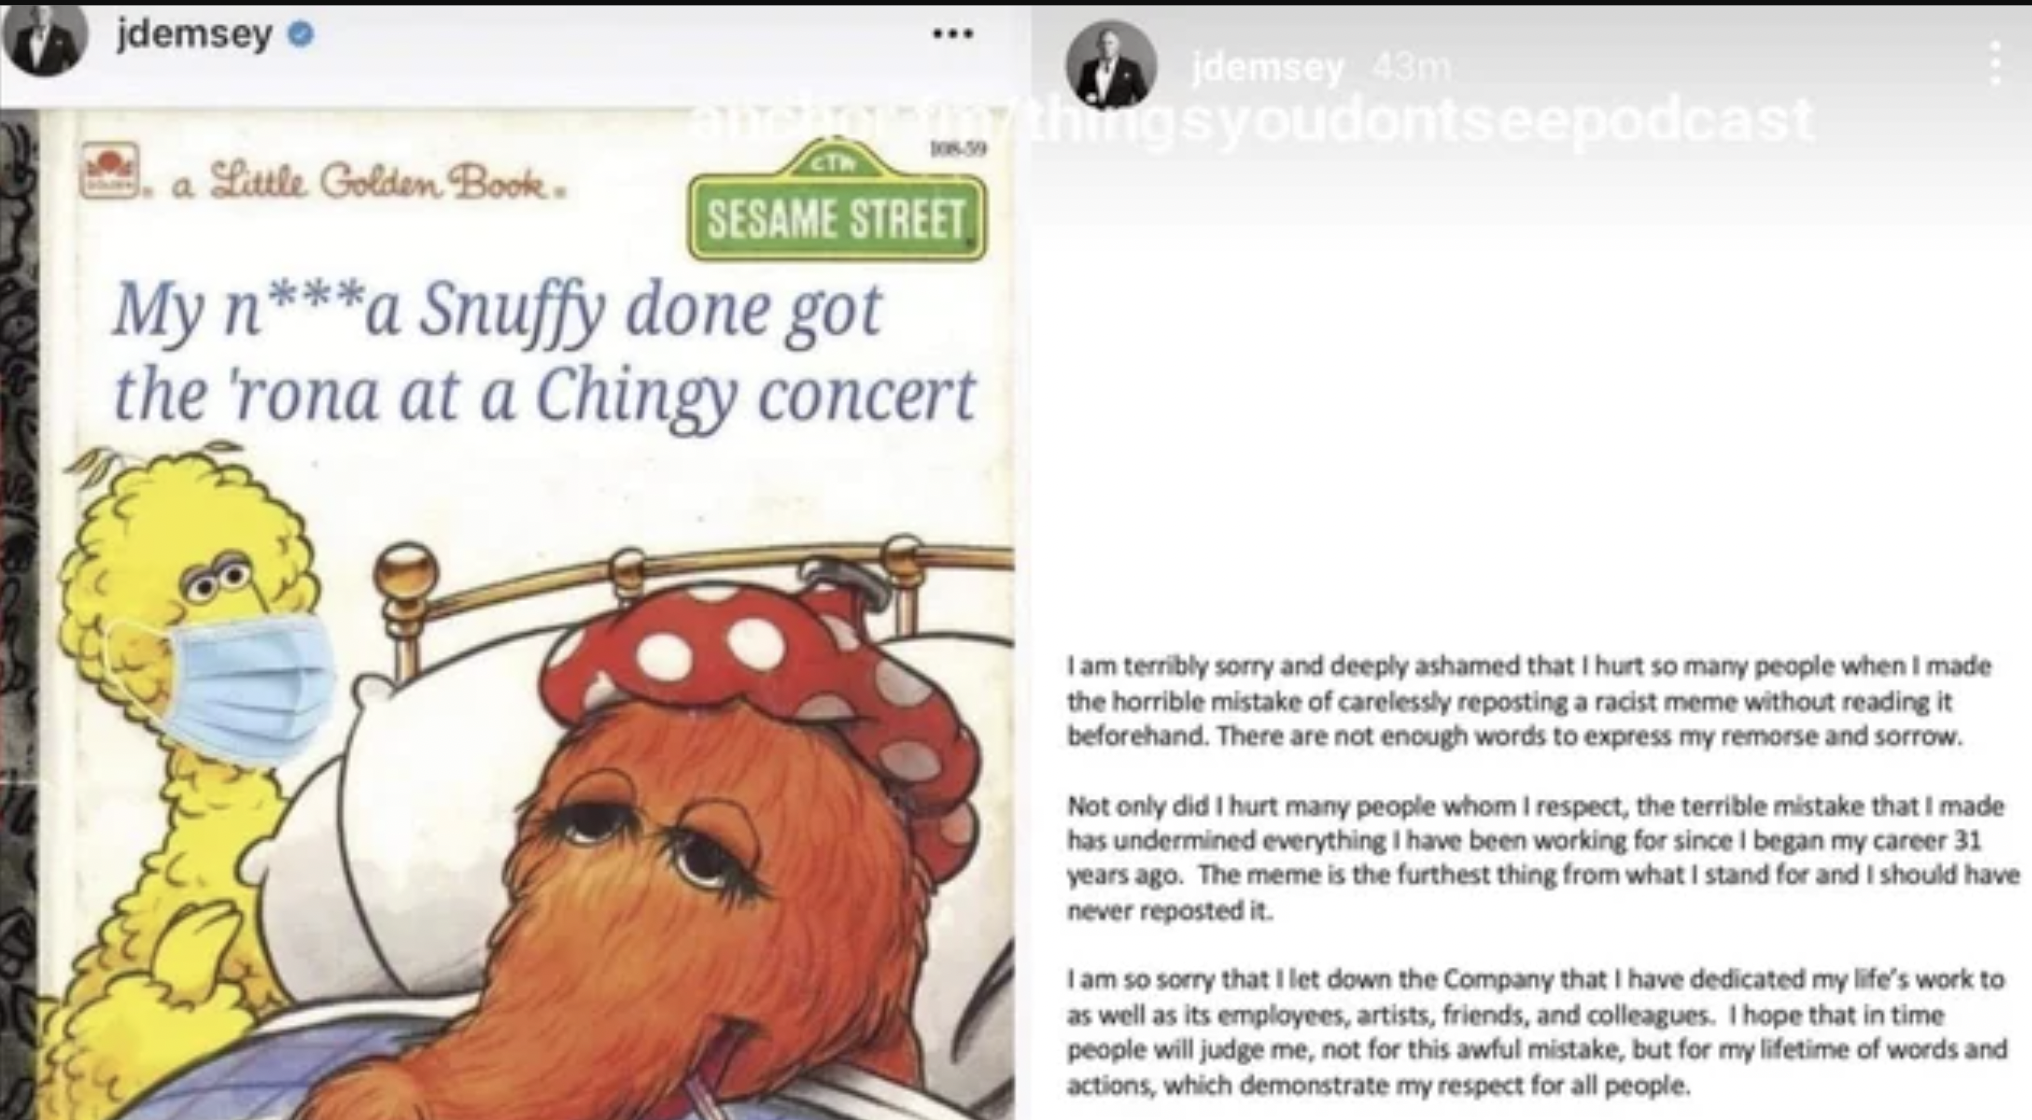The image size is (2032, 1120).
Task: Tap the story header circular avatar
Action: tap(1111, 64)
